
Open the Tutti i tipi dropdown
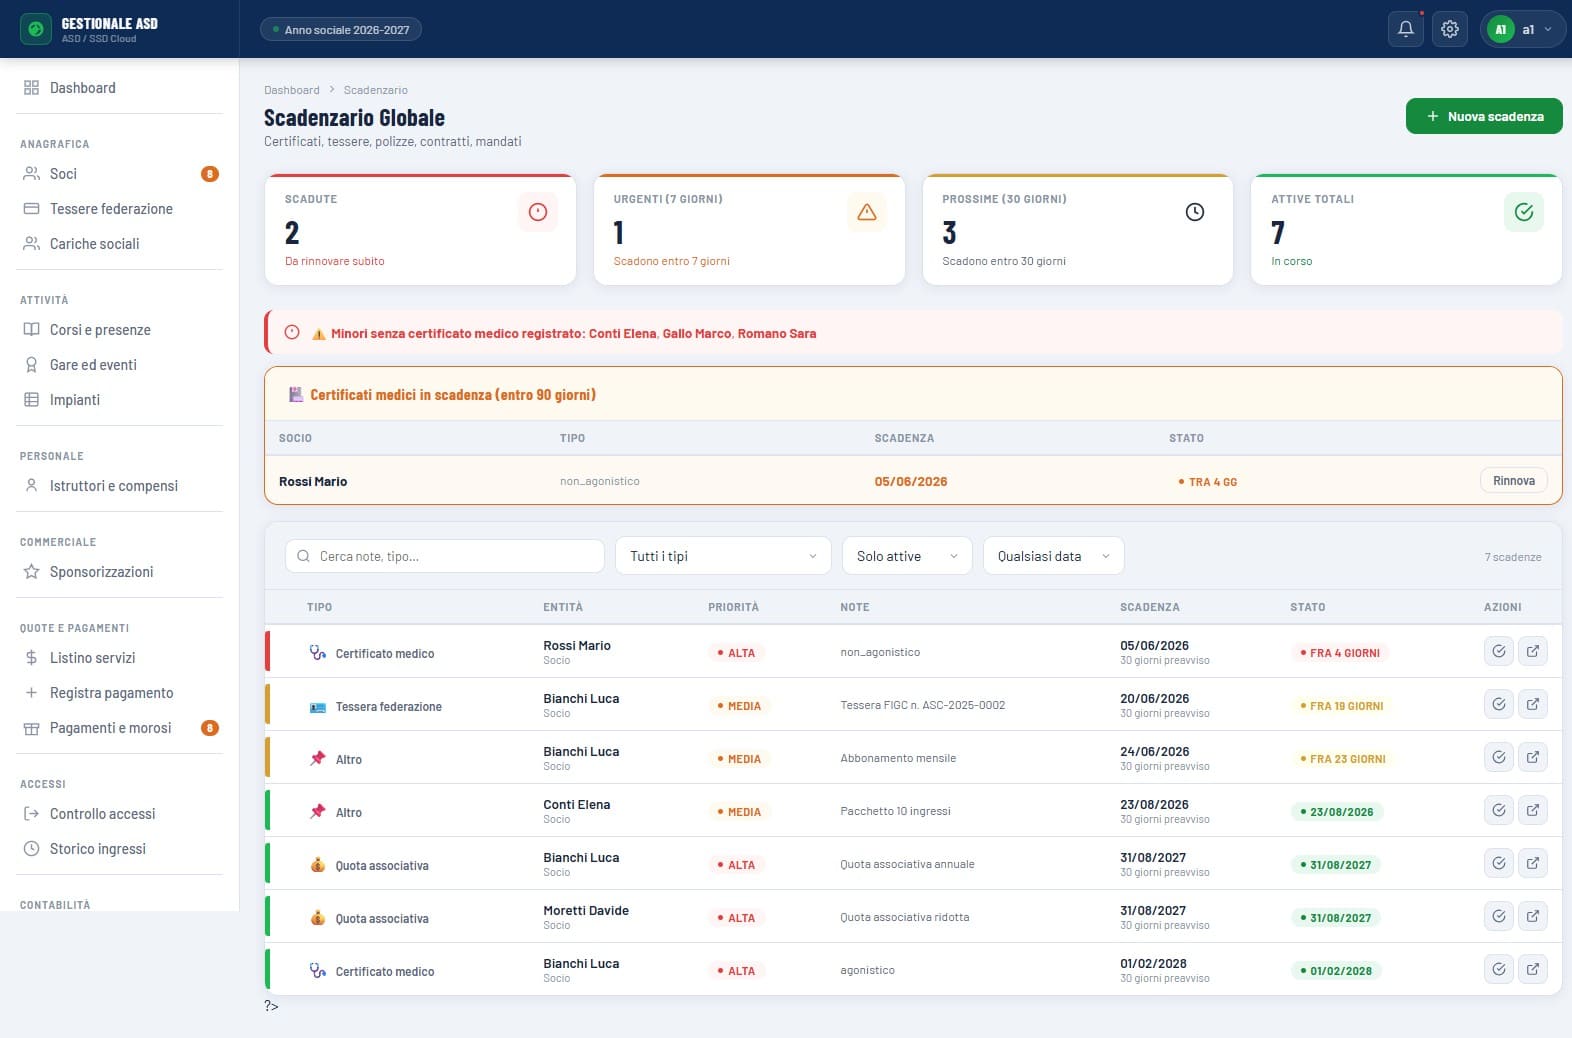pyautogui.click(x=723, y=556)
